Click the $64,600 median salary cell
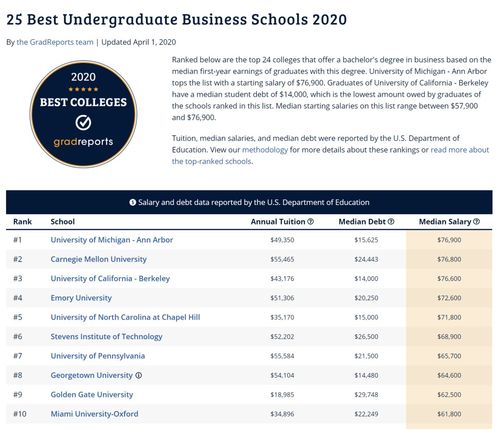The width and height of the screenshot is (500, 429). click(x=449, y=375)
